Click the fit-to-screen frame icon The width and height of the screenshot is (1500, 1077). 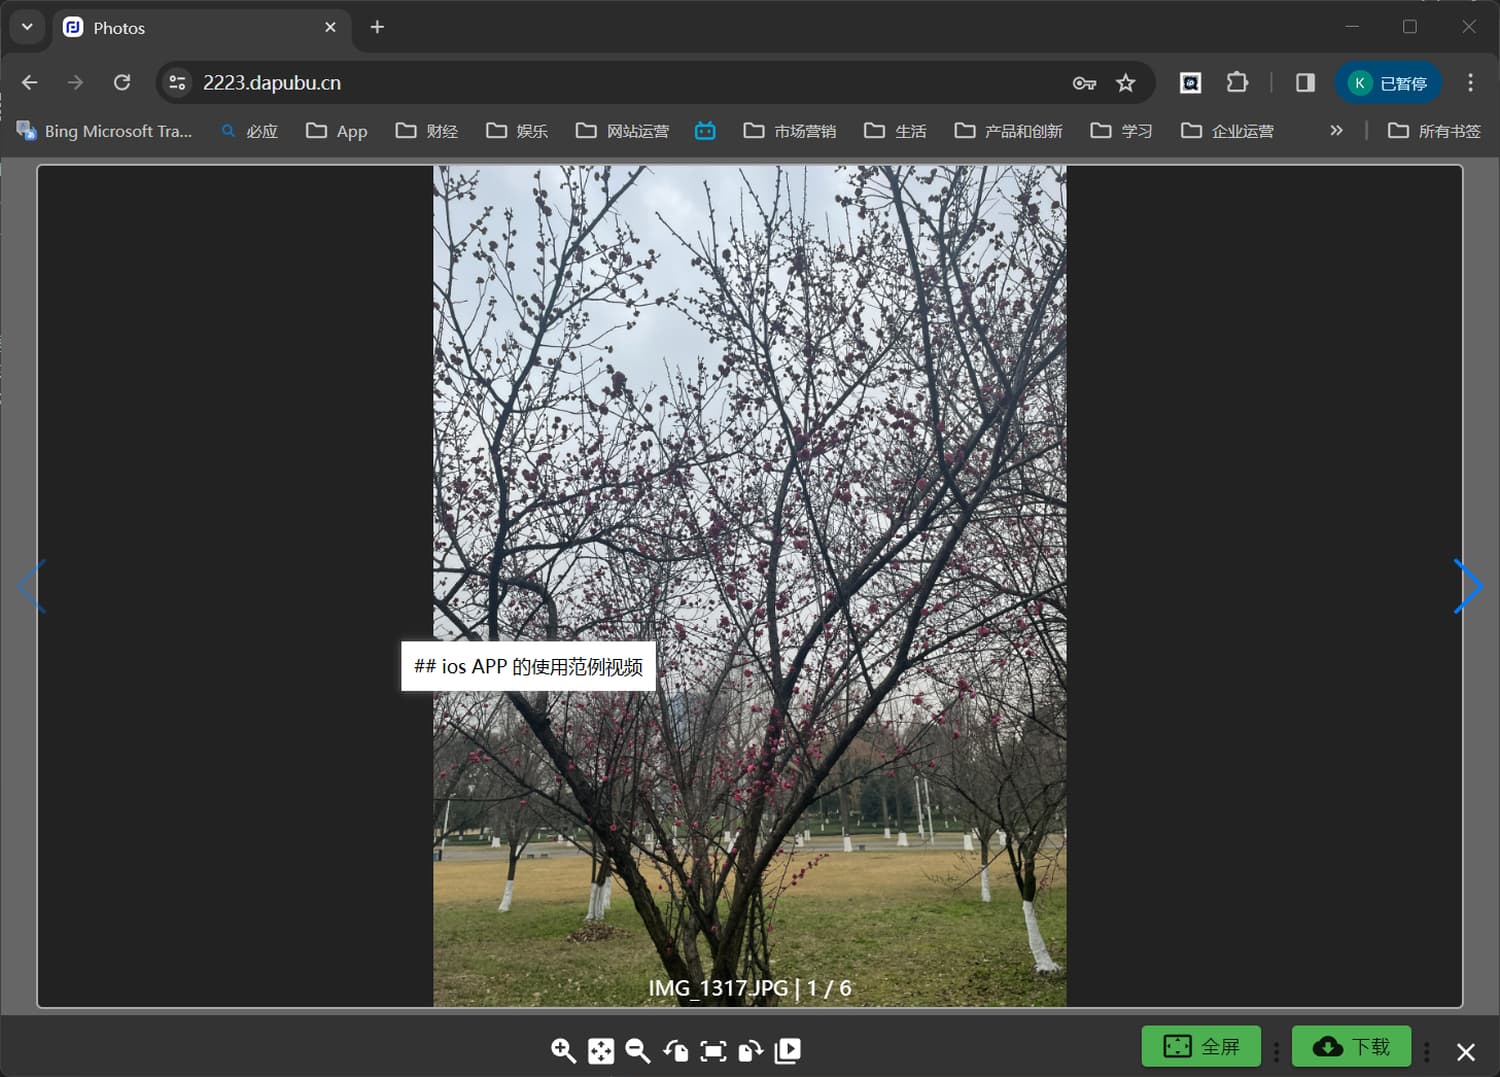(x=713, y=1050)
